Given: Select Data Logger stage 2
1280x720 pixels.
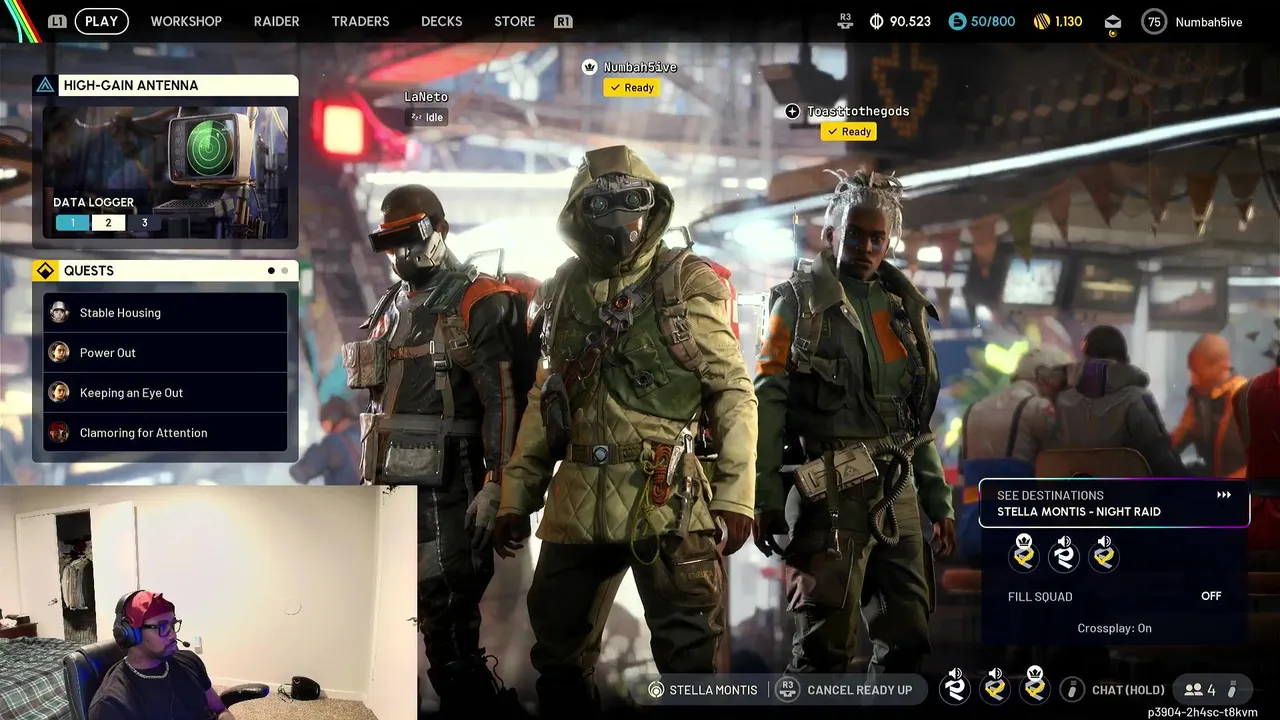Looking at the screenshot, I should [108, 223].
